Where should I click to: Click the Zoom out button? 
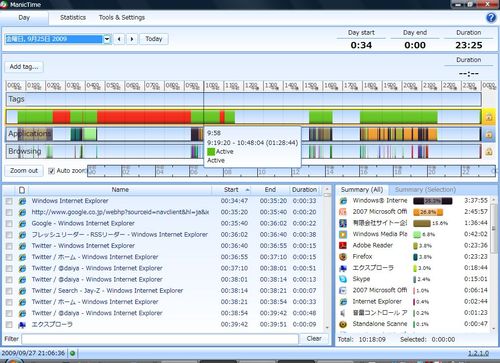pyautogui.click(x=24, y=171)
